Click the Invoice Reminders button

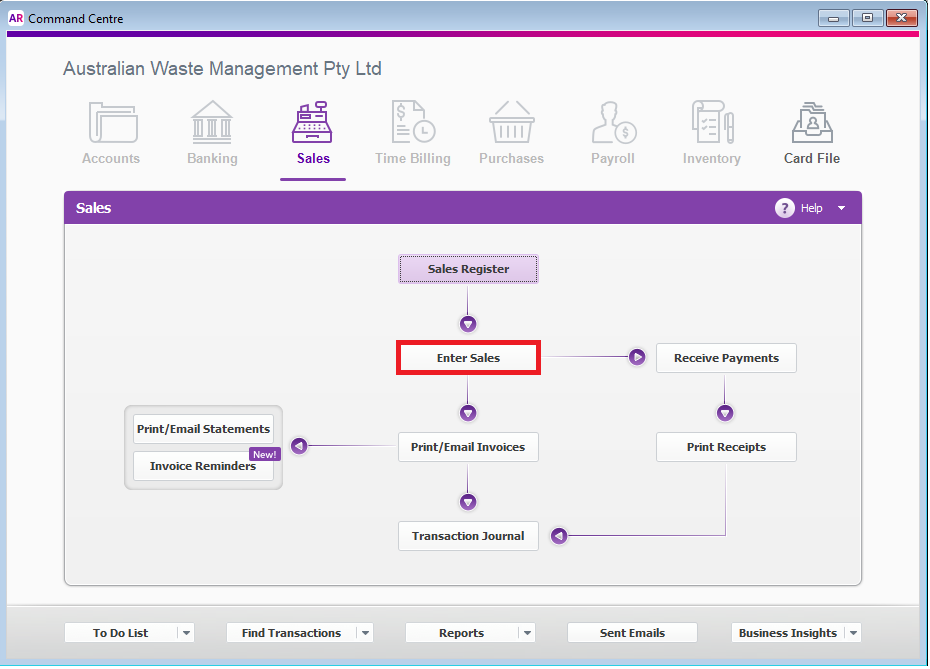tap(203, 466)
